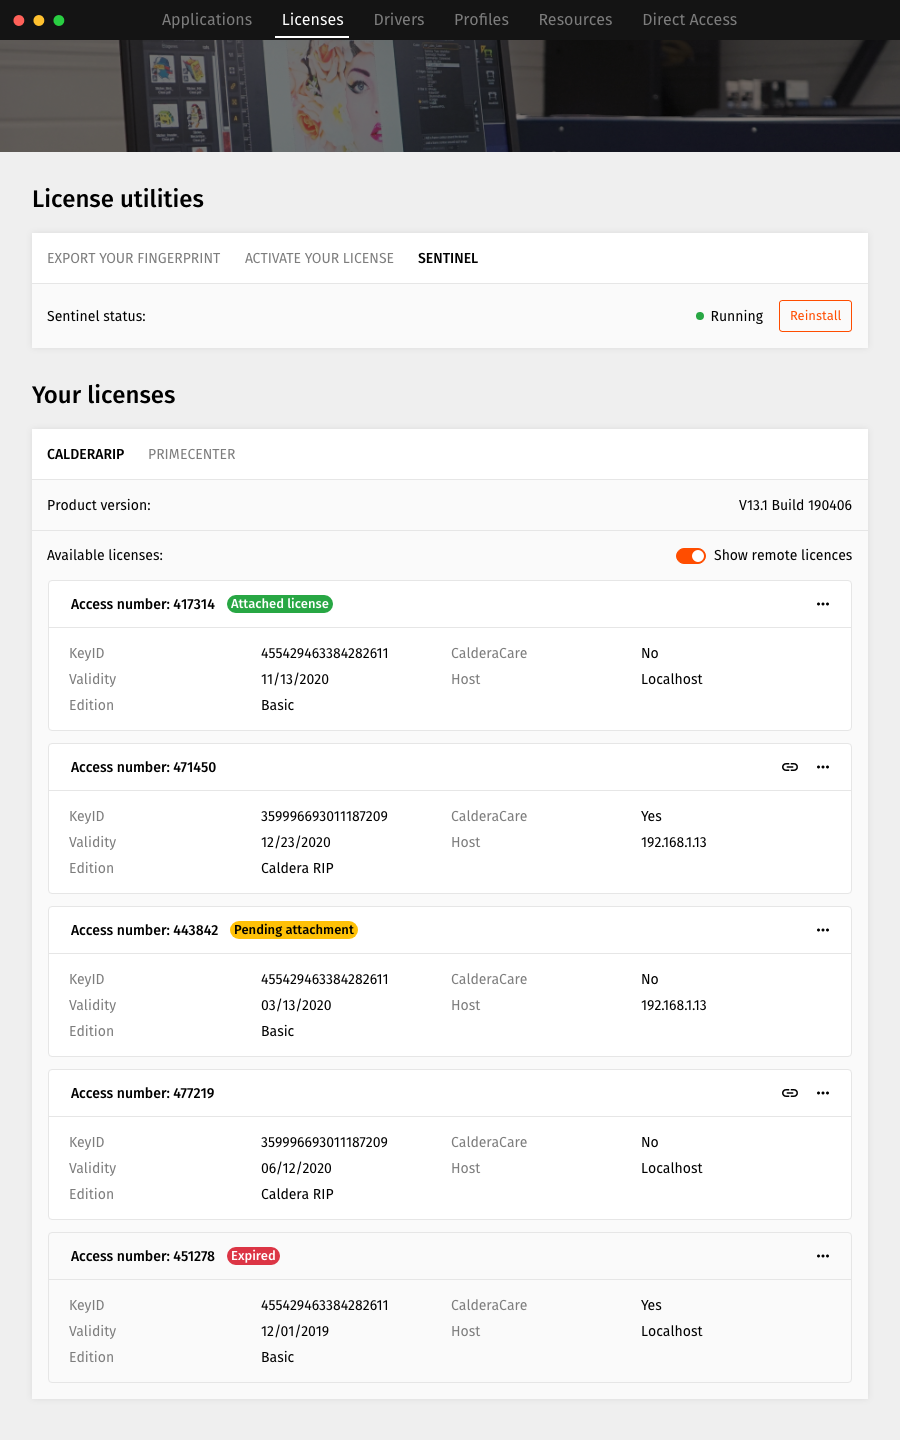Select Access number: 417314 header text
900x1440 pixels.
pyautogui.click(x=143, y=604)
